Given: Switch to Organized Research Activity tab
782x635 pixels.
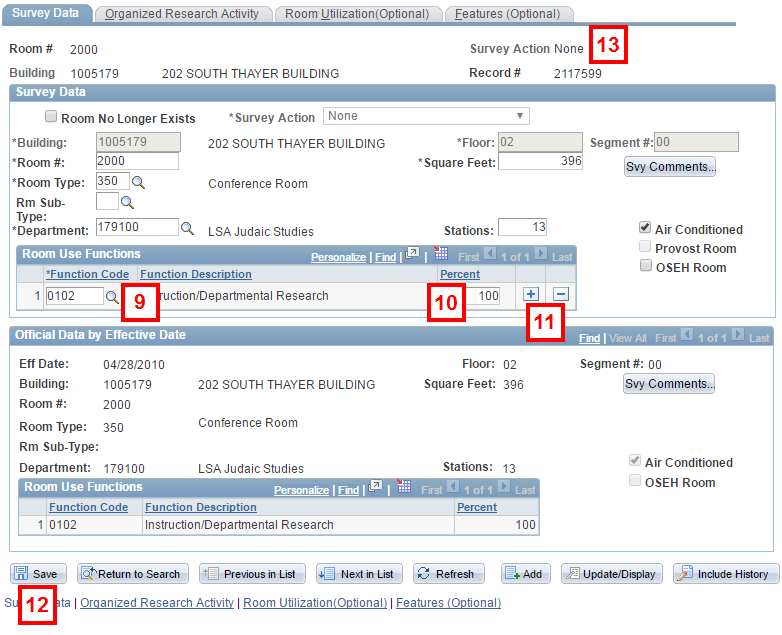Looking at the screenshot, I should click(x=181, y=14).
